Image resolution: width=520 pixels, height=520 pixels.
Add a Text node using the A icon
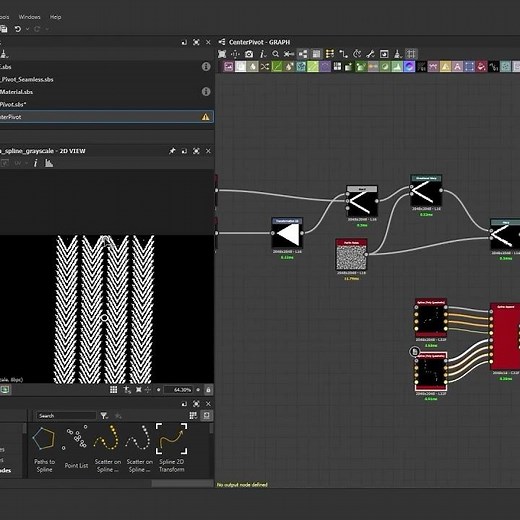point(457,67)
